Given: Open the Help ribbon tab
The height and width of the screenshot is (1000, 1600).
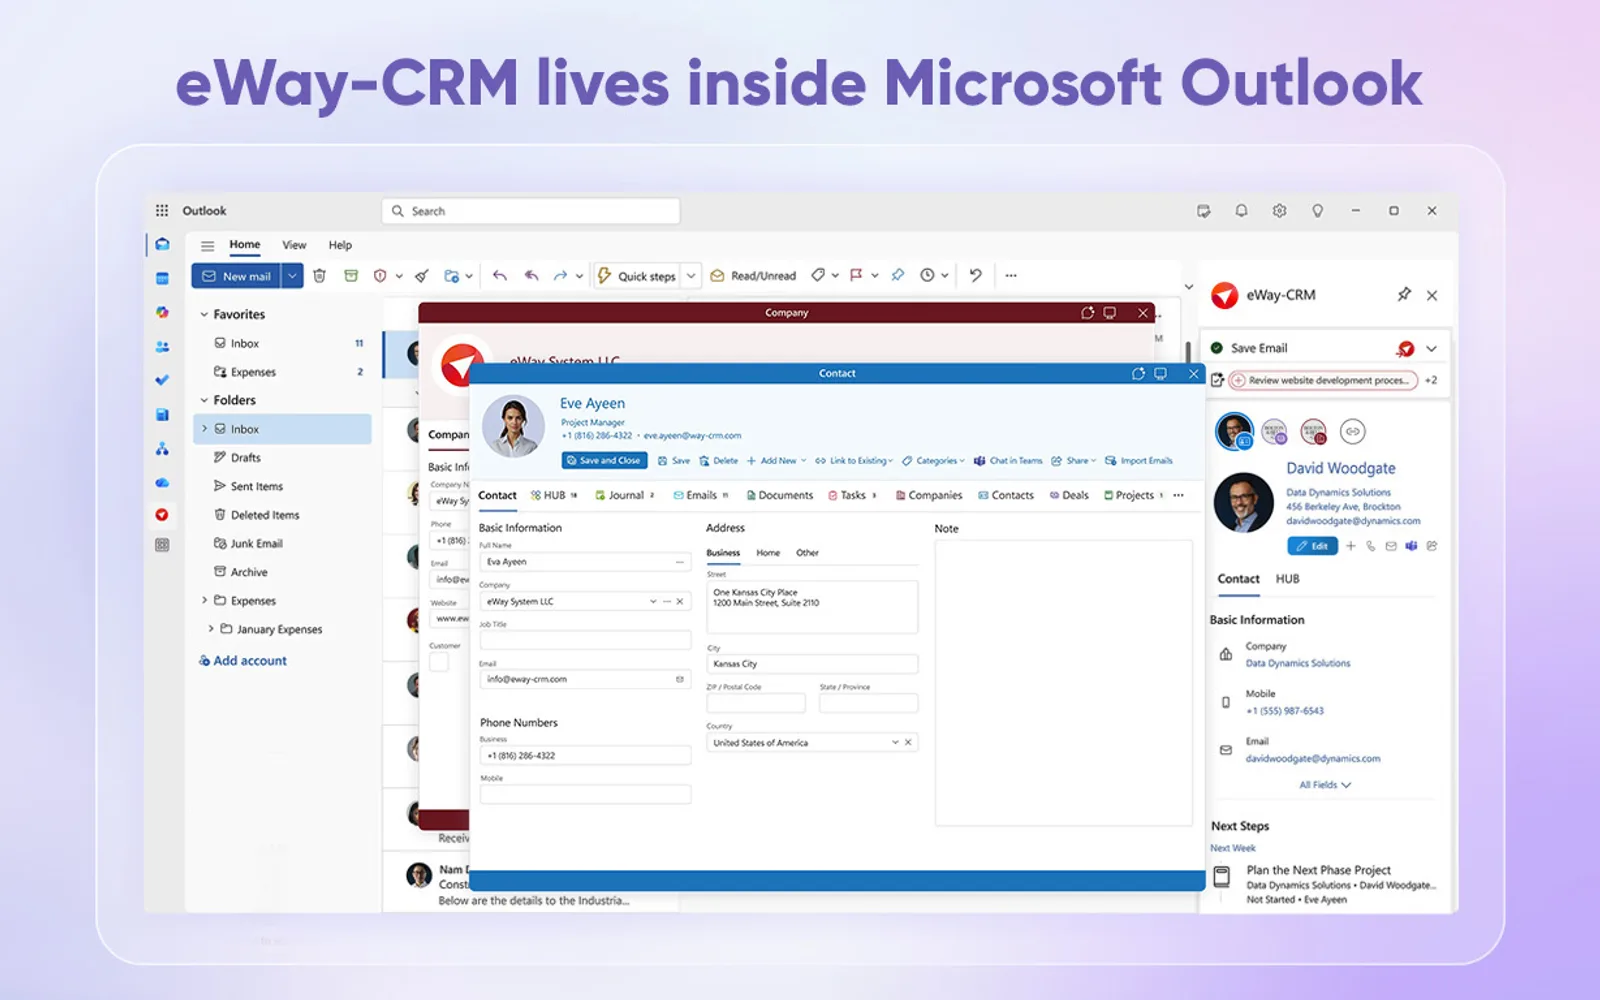Looking at the screenshot, I should pos(340,245).
